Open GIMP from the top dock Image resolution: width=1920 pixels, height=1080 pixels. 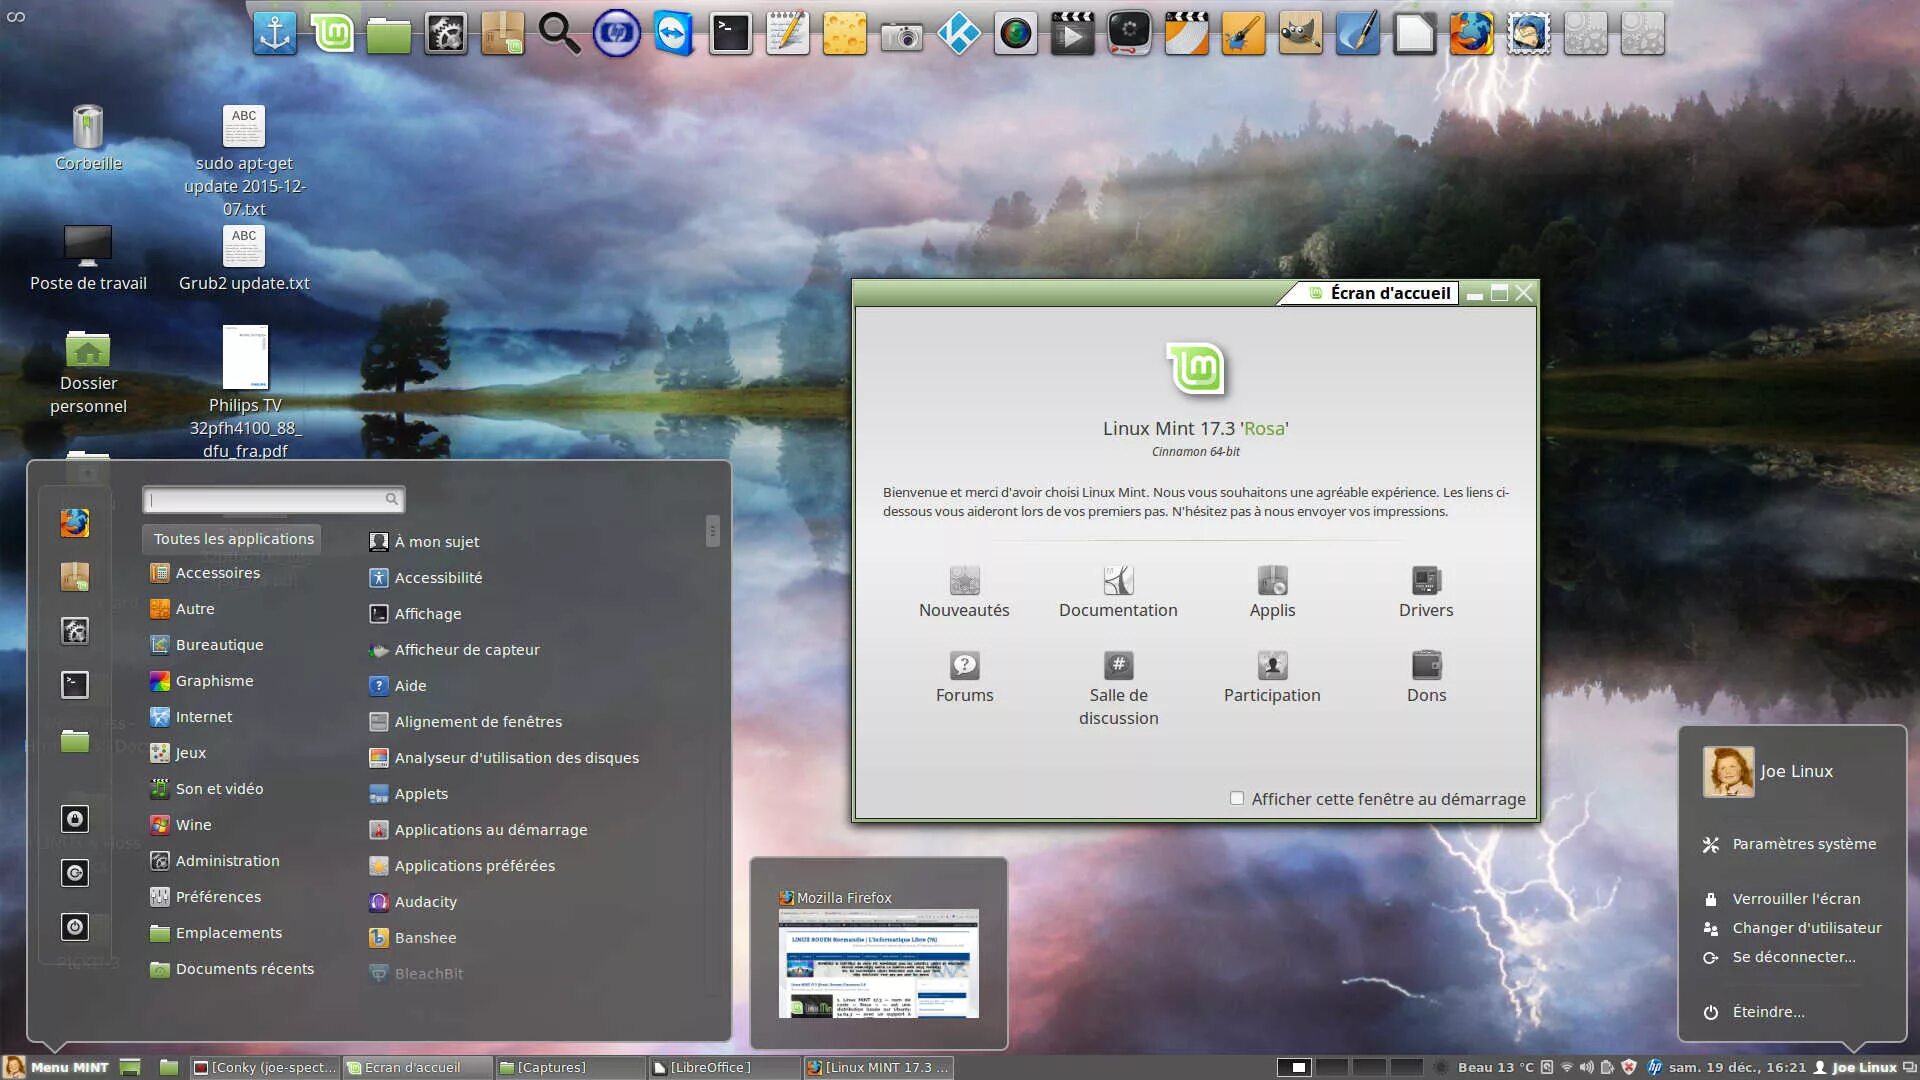(1301, 34)
